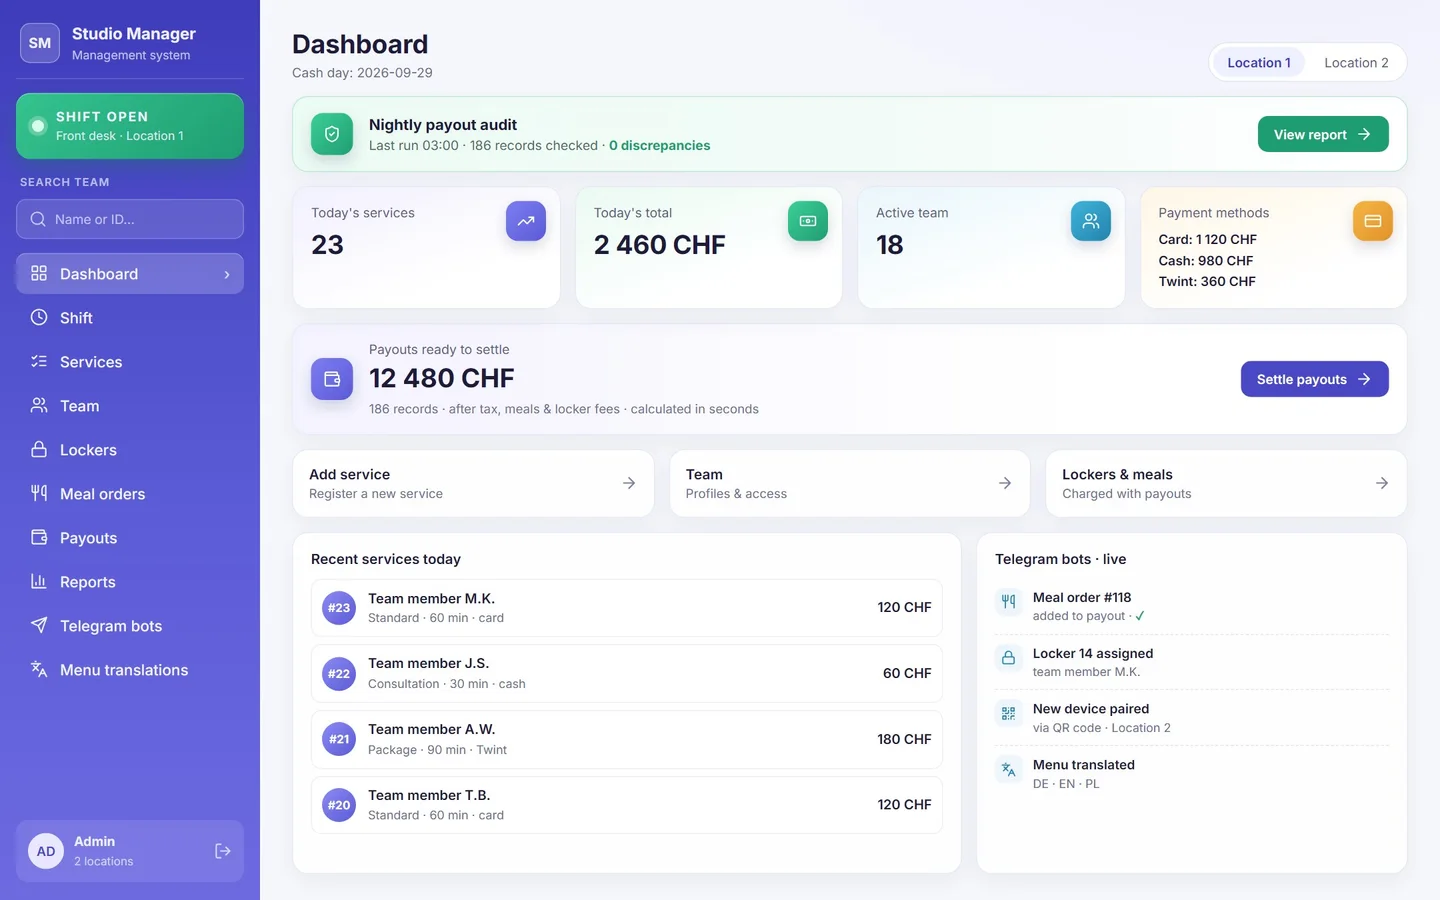
Task: Open Lockers in the sidebar
Action: coord(130,450)
